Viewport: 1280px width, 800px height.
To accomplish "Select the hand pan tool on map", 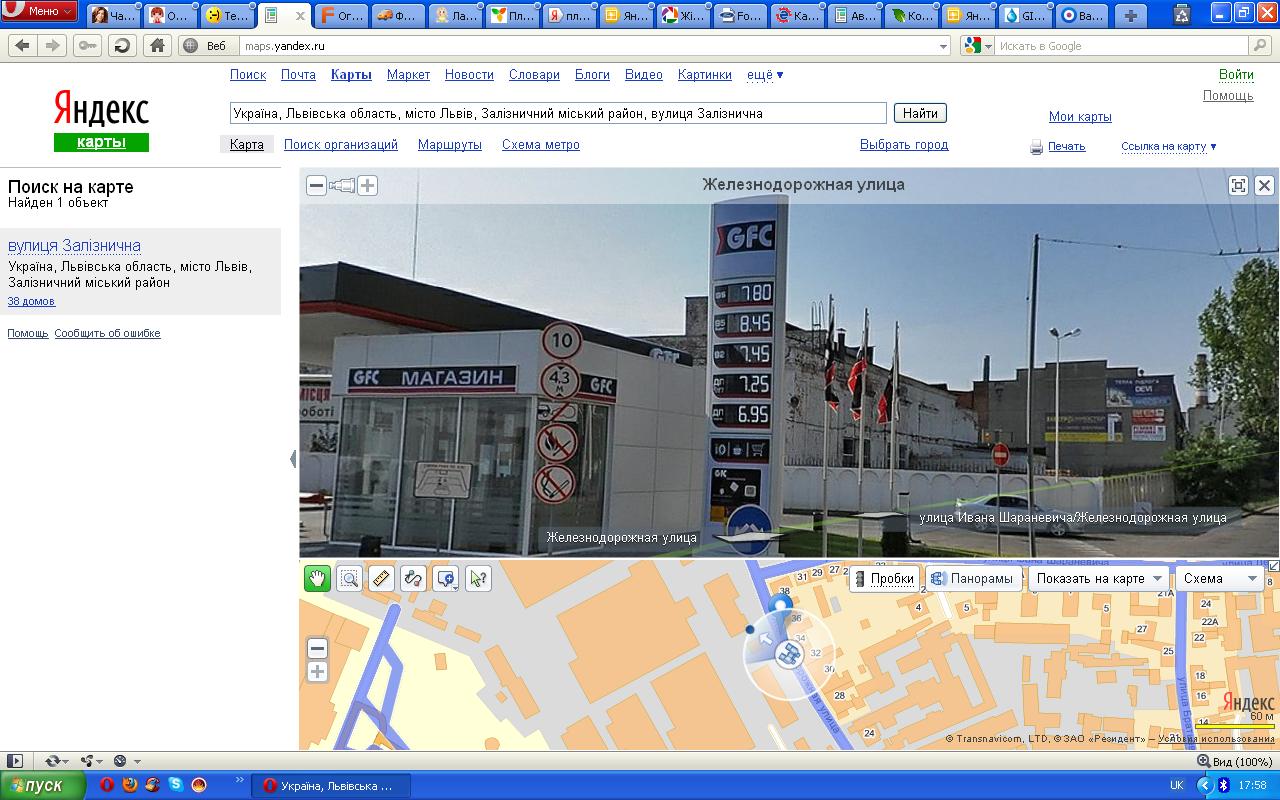I will click(317, 578).
